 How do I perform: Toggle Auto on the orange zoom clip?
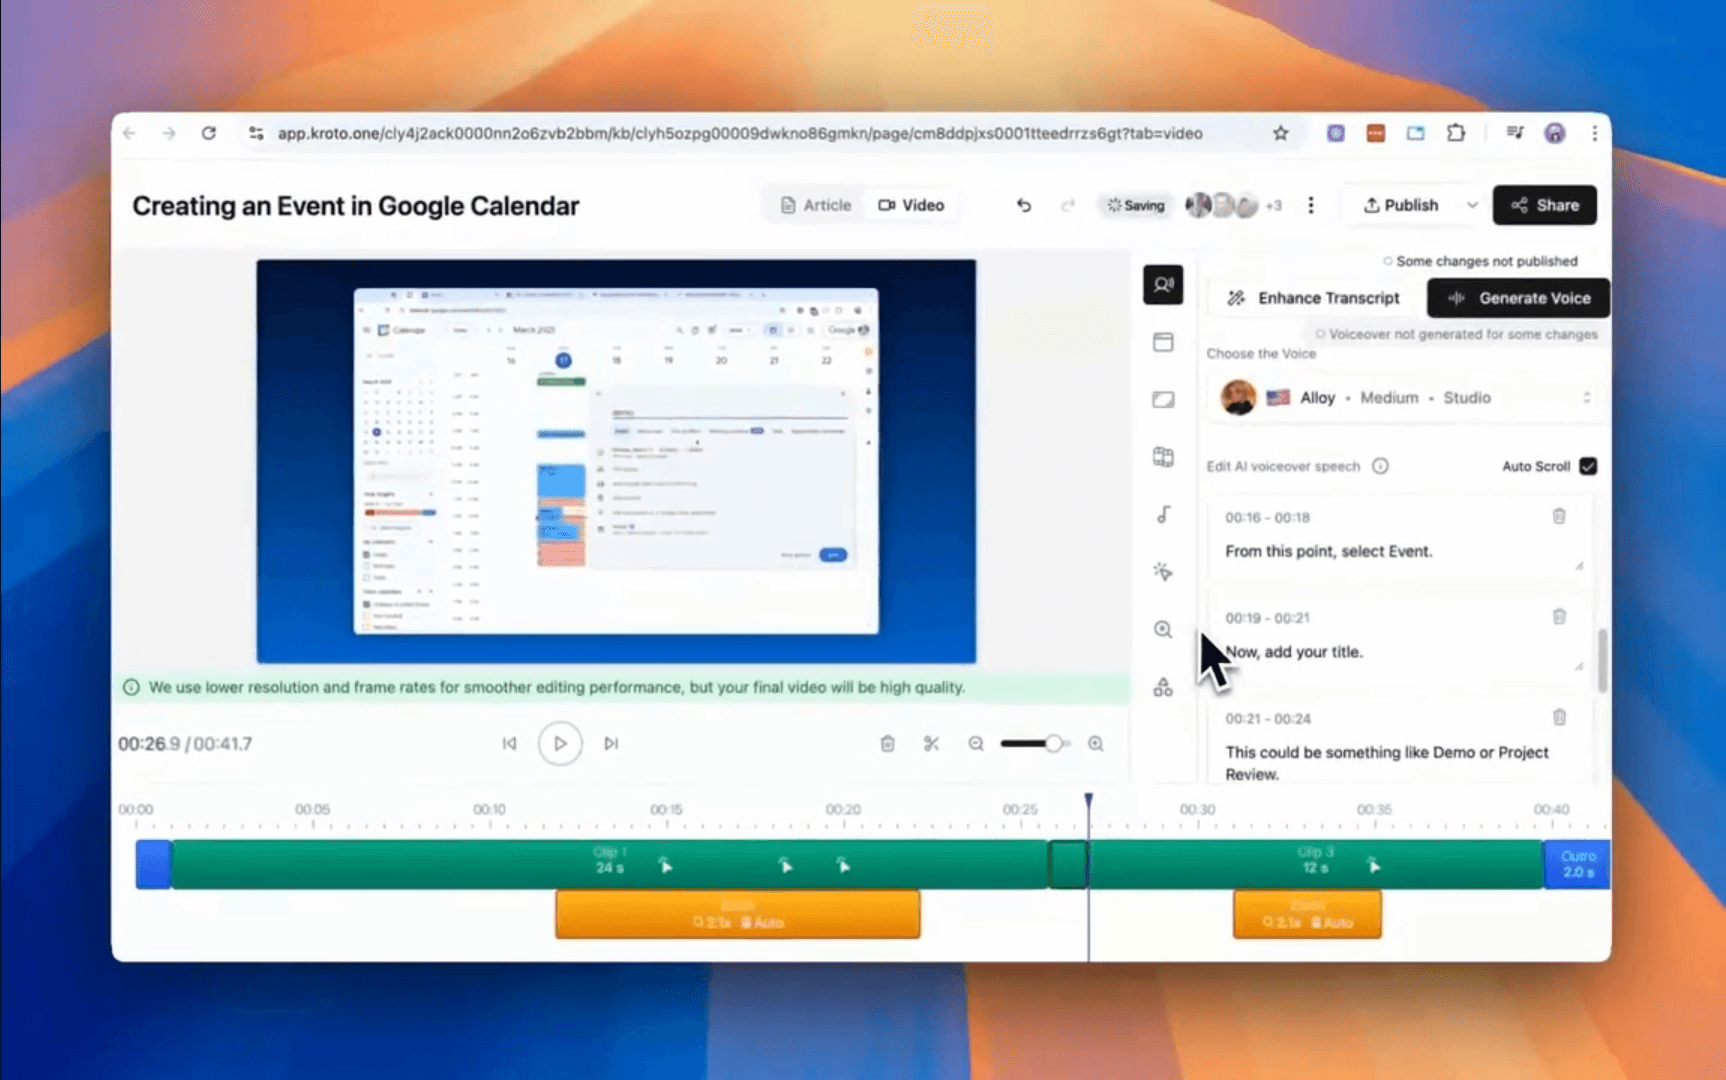[x=764, y=923]
